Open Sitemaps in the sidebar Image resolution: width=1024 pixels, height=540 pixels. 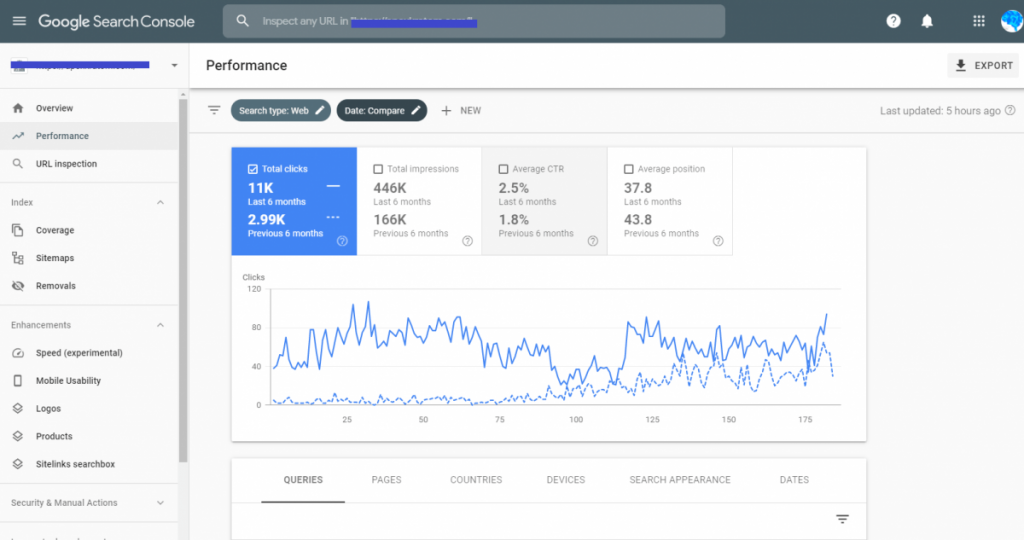[x=89, y=258]
